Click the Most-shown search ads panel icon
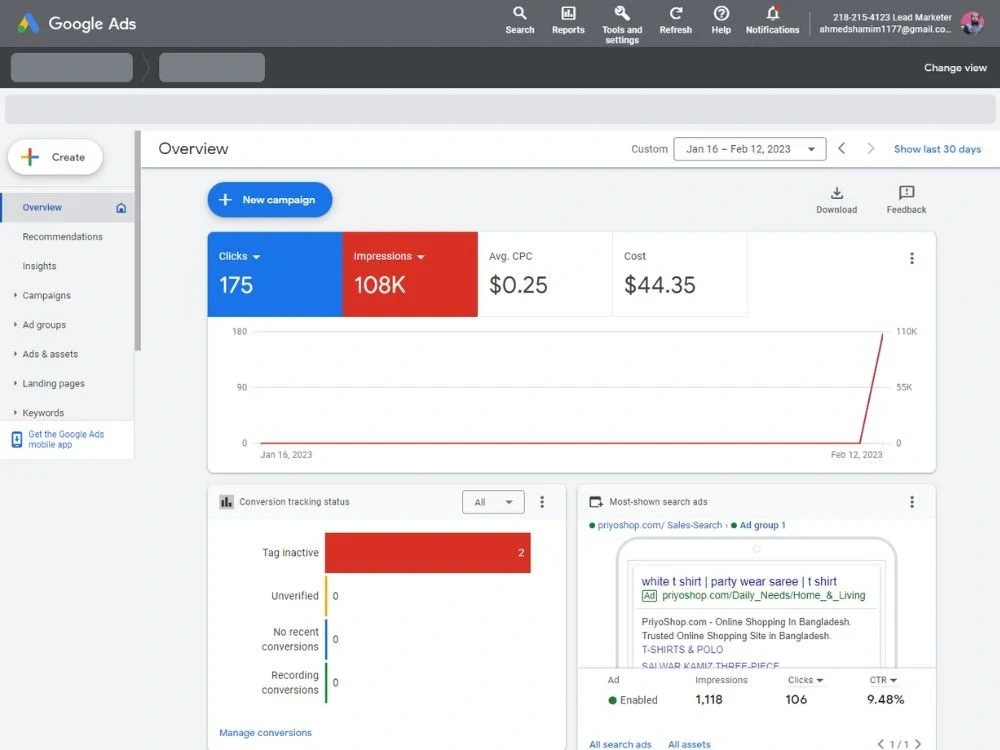The image size is (1000, 750). tap(596, 502)
